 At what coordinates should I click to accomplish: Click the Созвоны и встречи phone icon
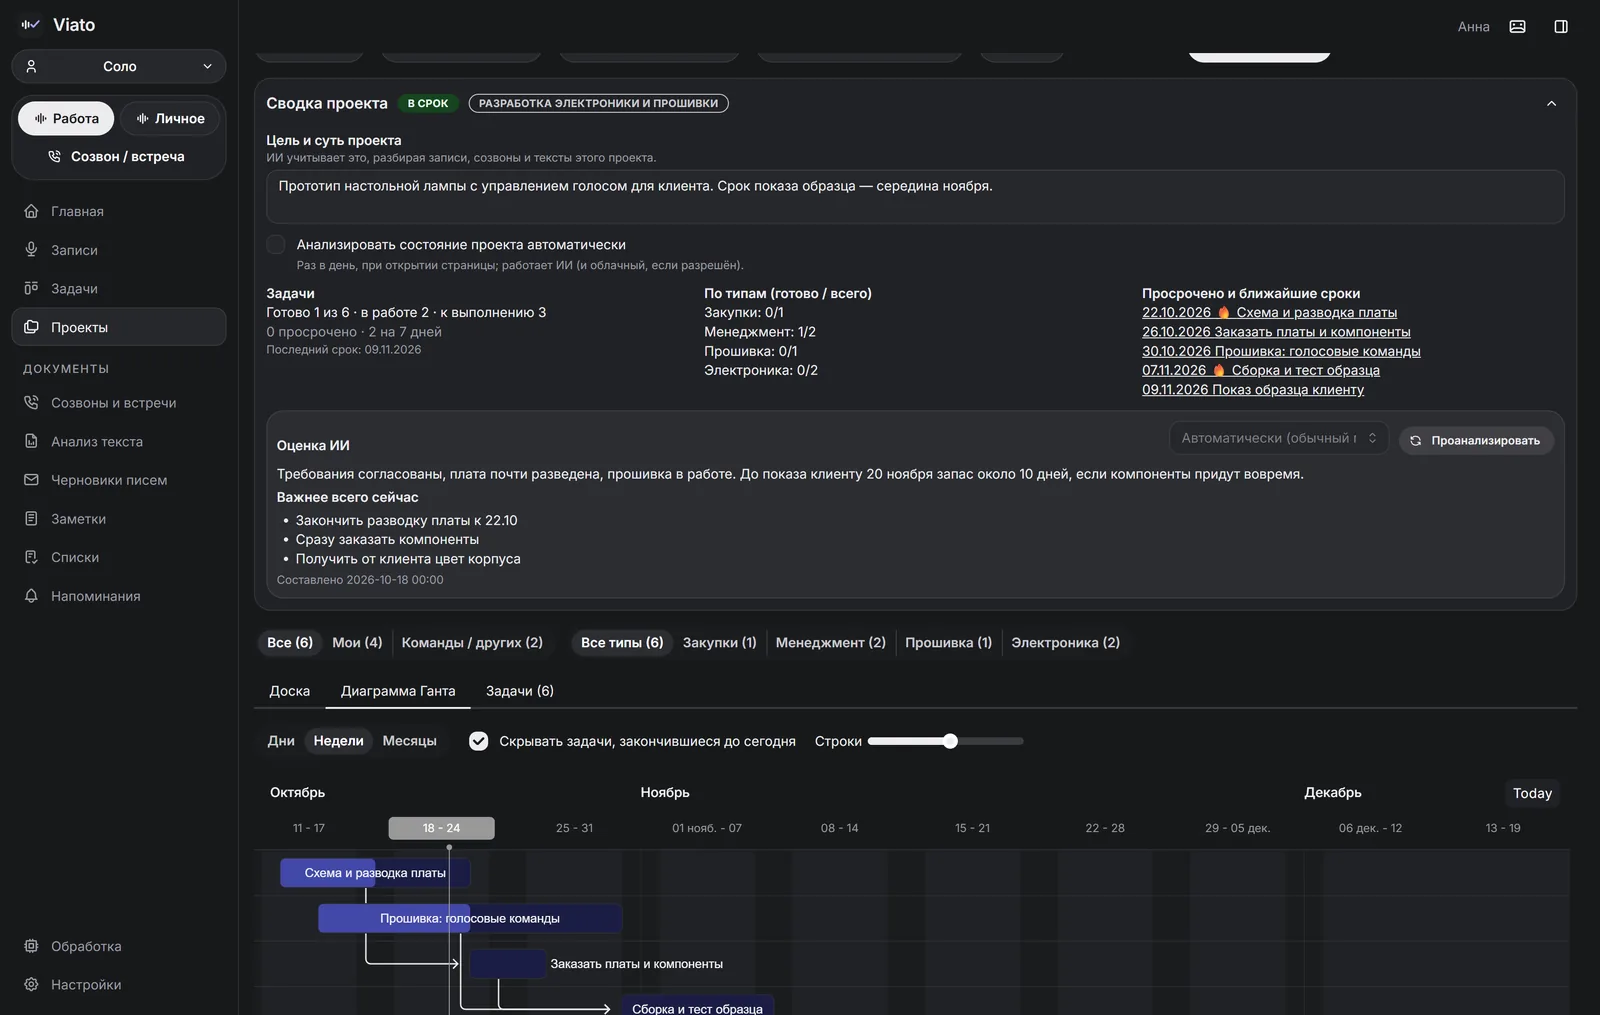point(31,403)
